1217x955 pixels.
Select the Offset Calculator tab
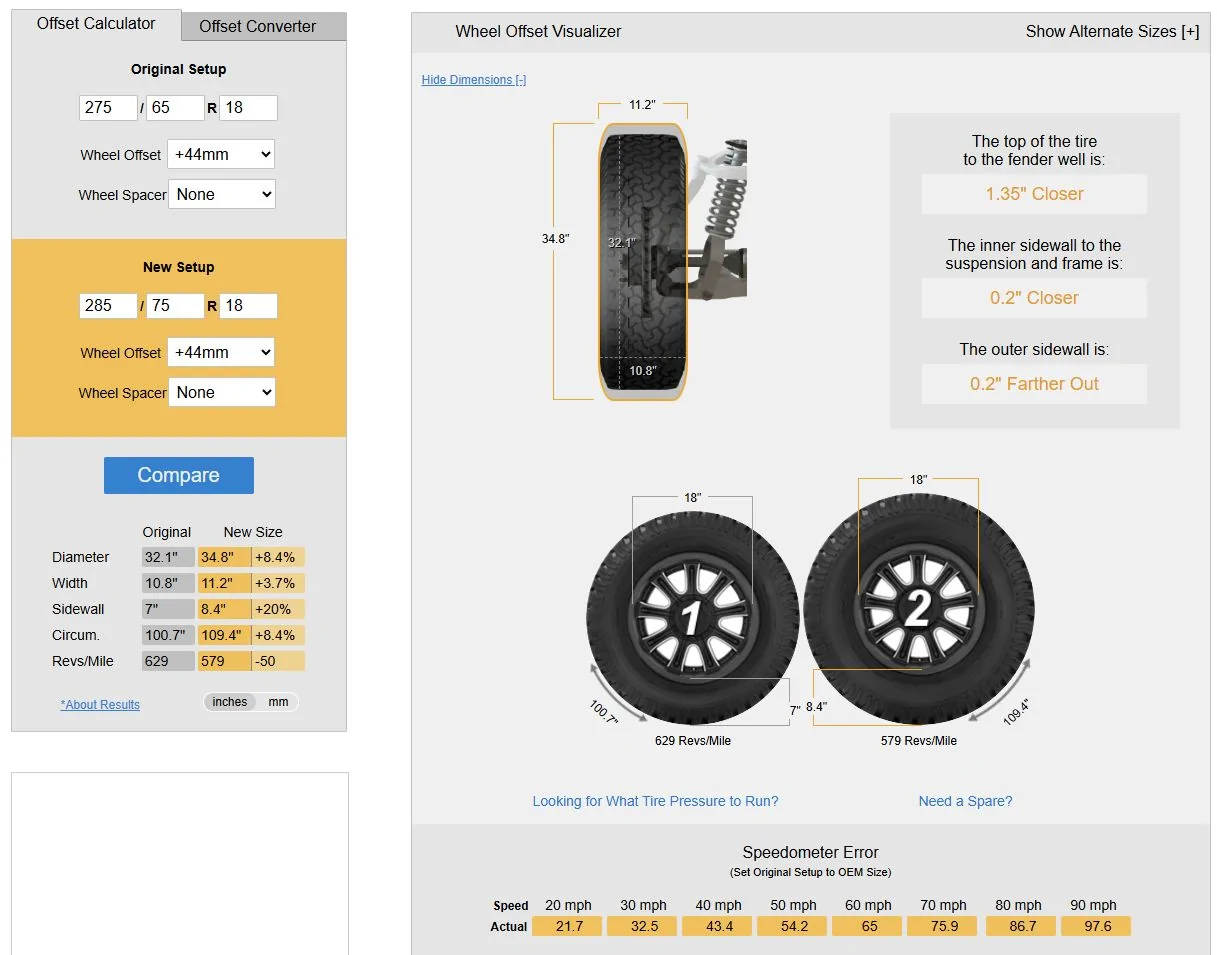[95, 23]
